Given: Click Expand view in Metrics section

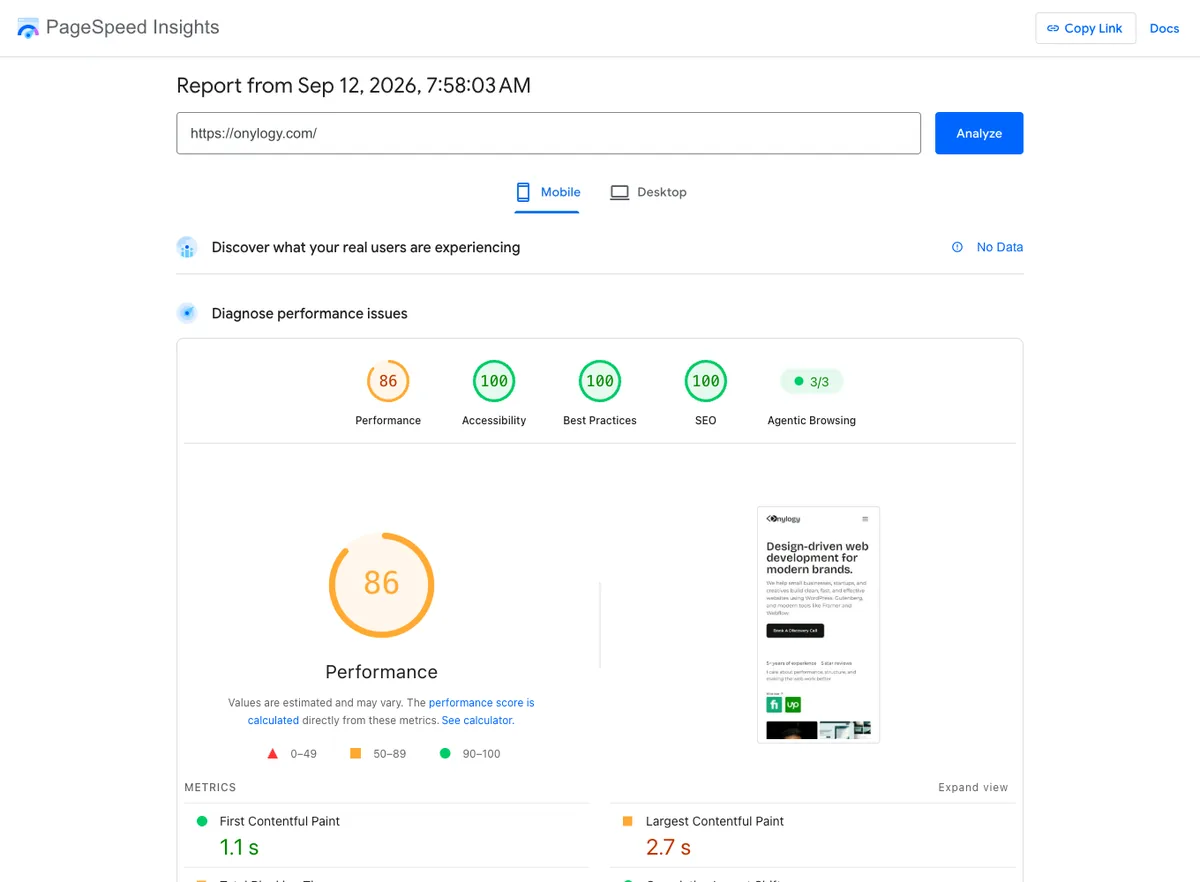Looking at the screenshot, I should tap(973, 787).
